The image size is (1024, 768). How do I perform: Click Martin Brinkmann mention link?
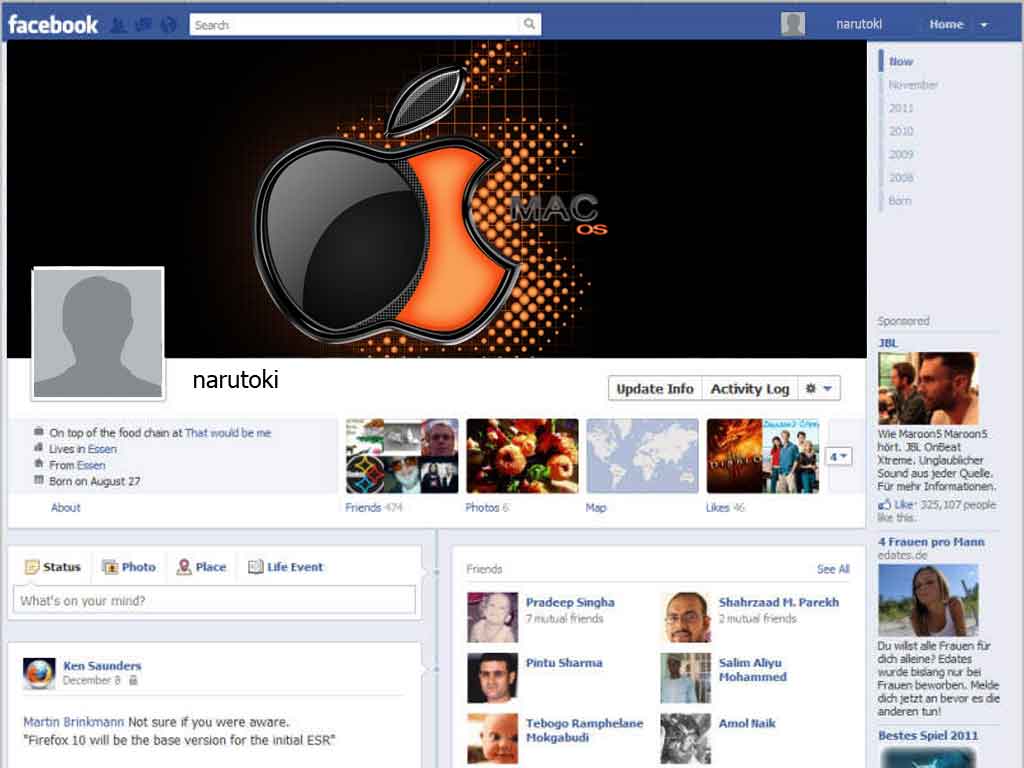tap(74, 722)
